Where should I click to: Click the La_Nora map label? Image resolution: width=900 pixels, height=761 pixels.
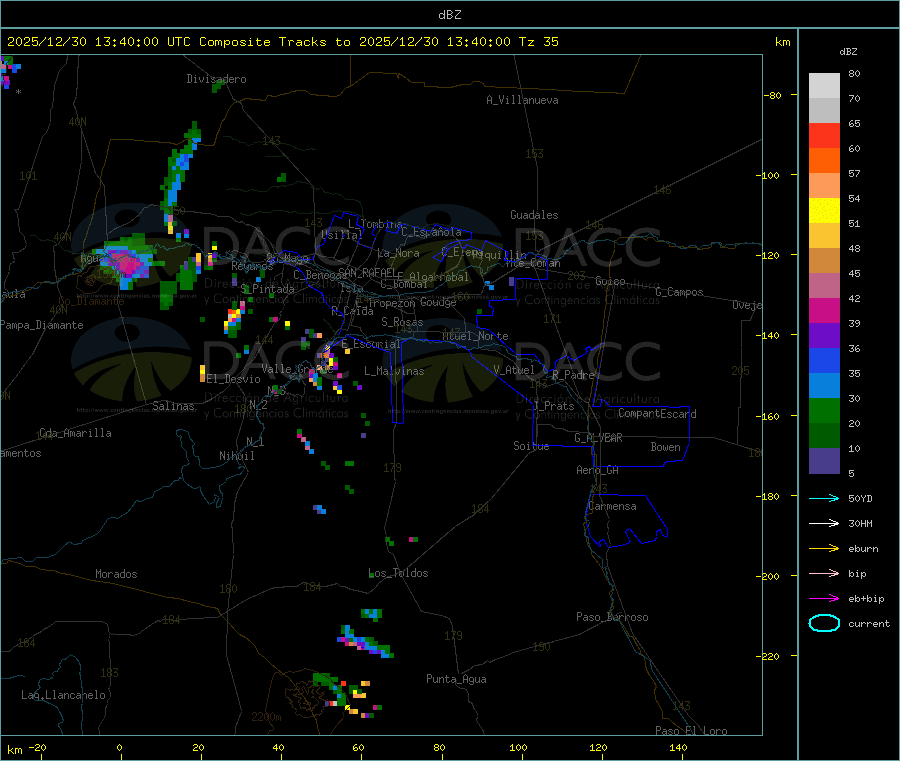398,253
